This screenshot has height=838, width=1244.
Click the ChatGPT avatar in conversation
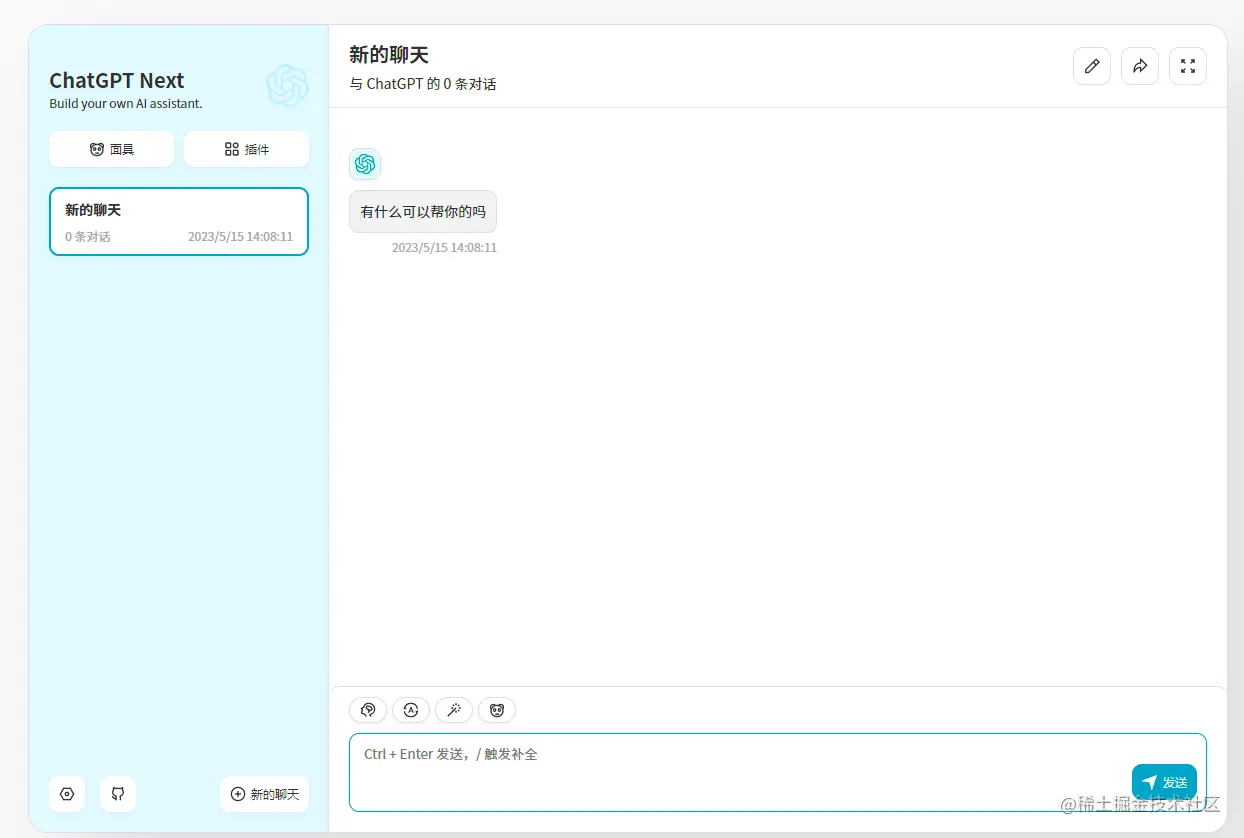(365, 164)
